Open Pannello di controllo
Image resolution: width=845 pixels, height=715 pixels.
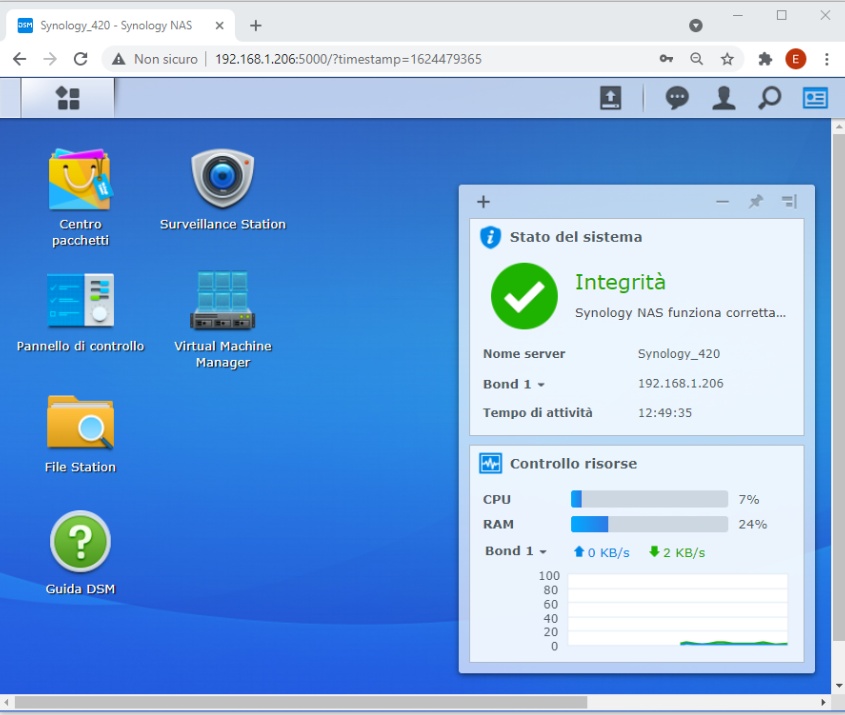pos(80,301)
